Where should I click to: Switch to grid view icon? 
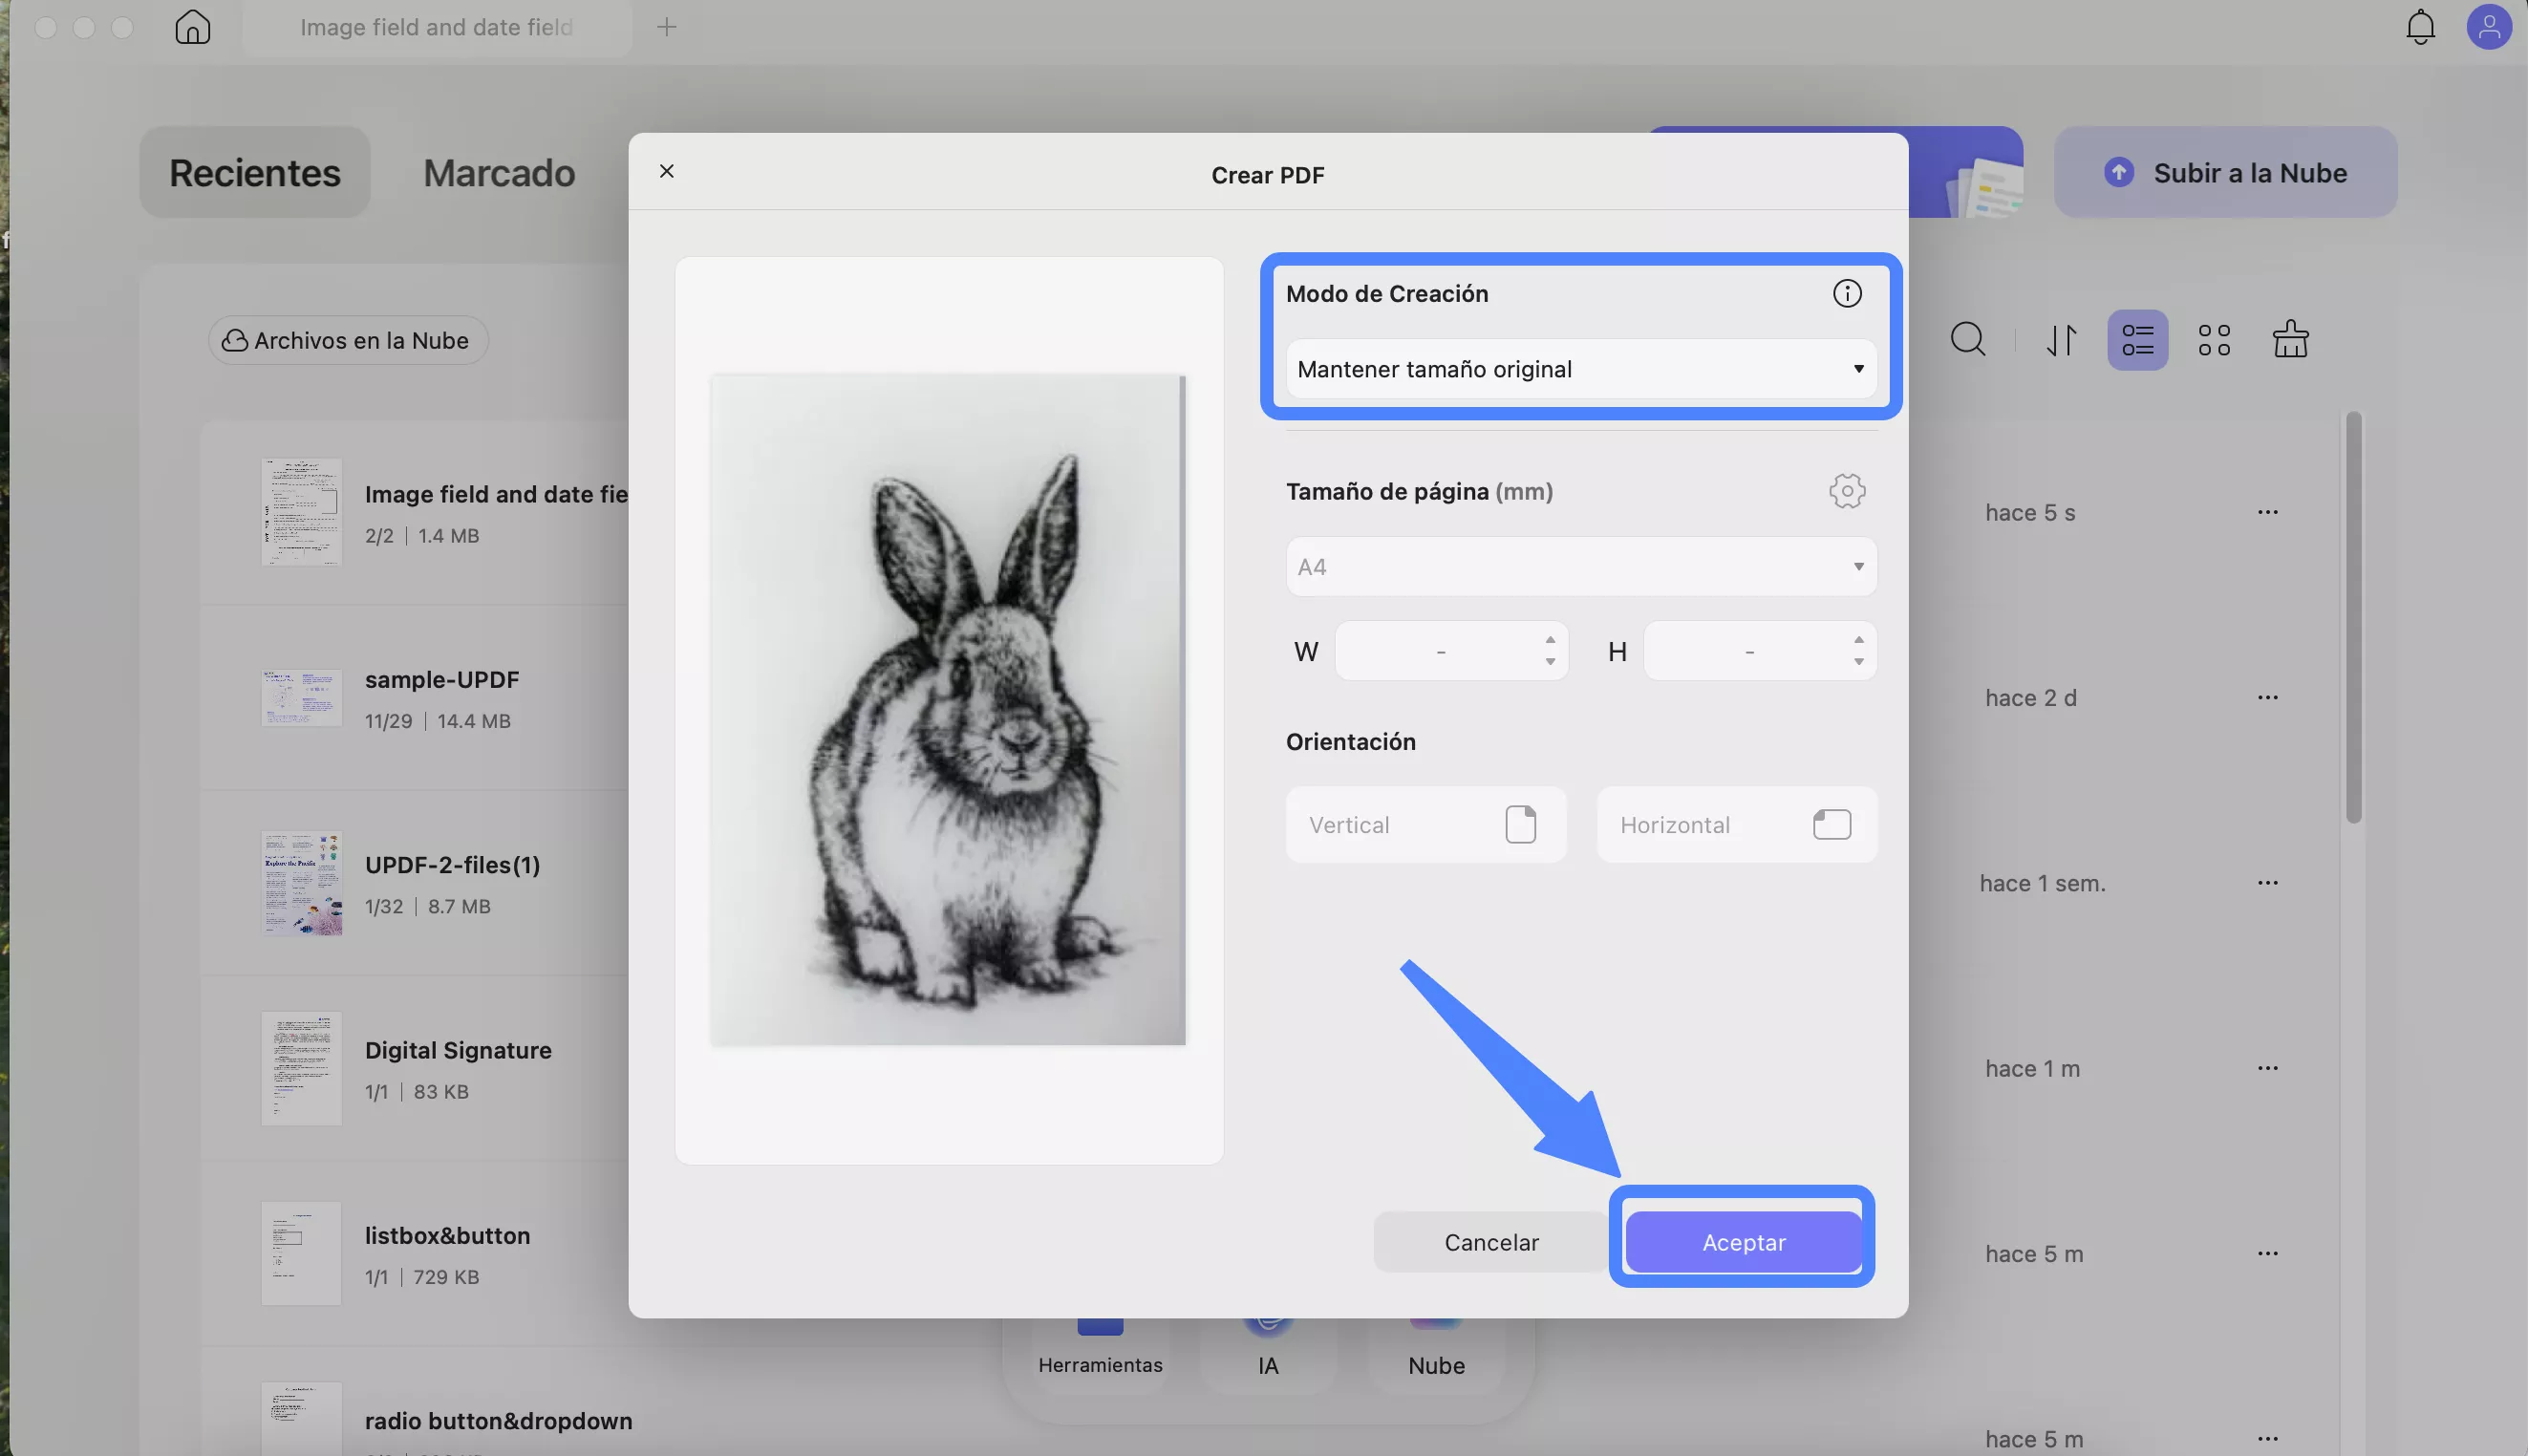pos(2214,340)
